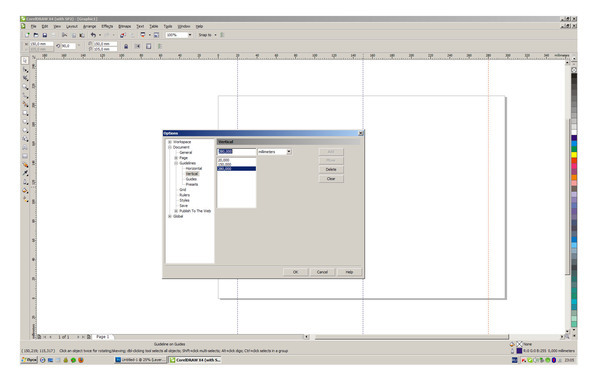Image resolution: width=600 pixels, height=380 pixels.
Task: Open the millimeters units dropdown
Action: coord(289,152)
